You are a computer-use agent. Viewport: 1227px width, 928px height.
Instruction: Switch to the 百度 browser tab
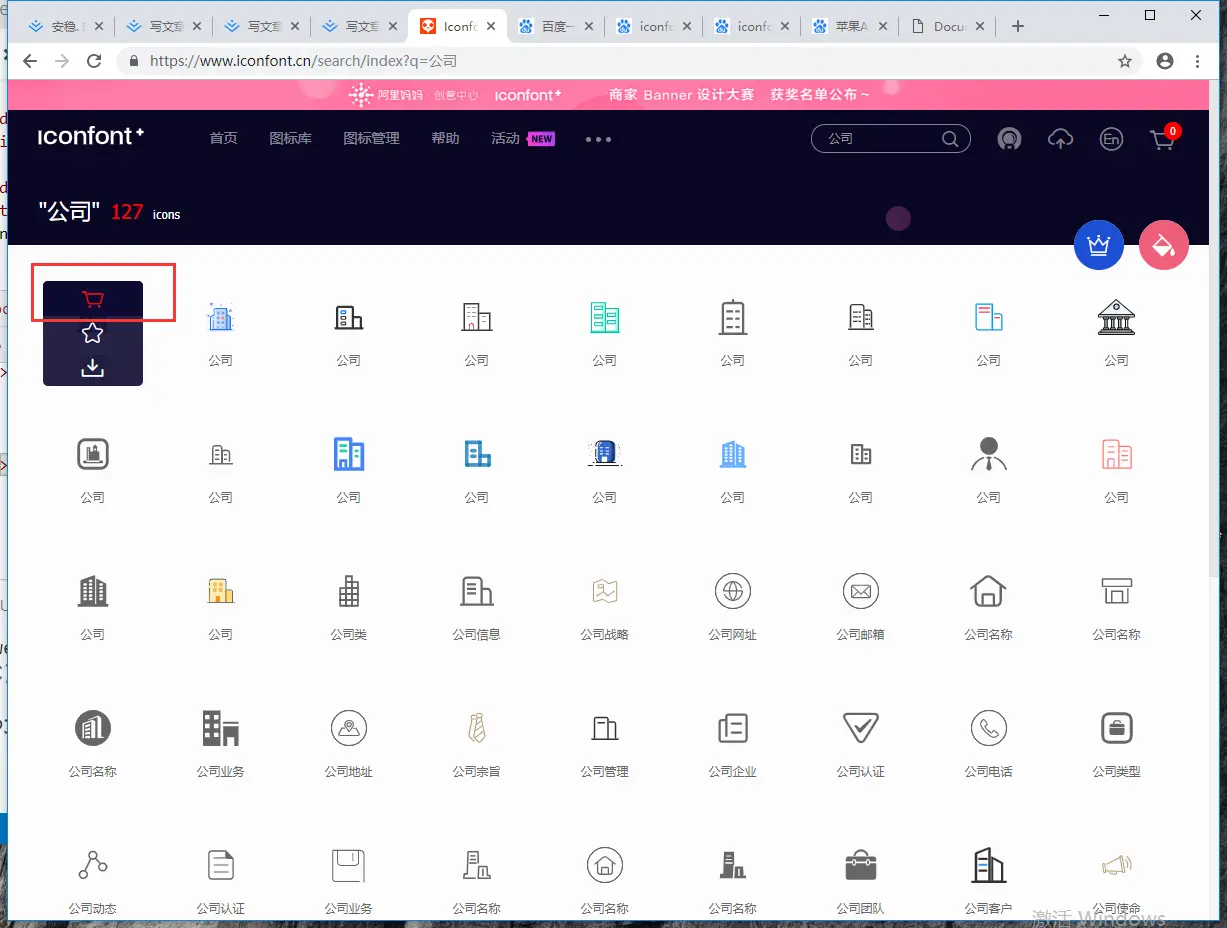tap(555, 27)
